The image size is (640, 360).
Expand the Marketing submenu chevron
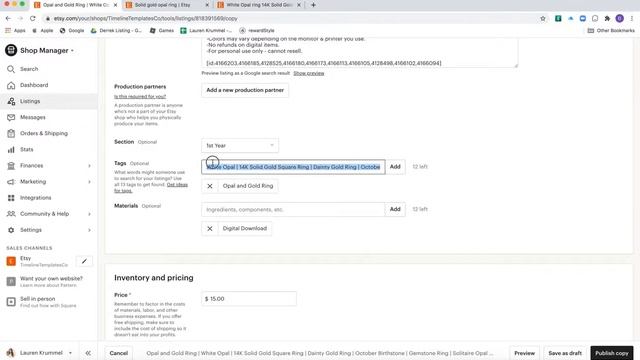(x=89, y=182)
